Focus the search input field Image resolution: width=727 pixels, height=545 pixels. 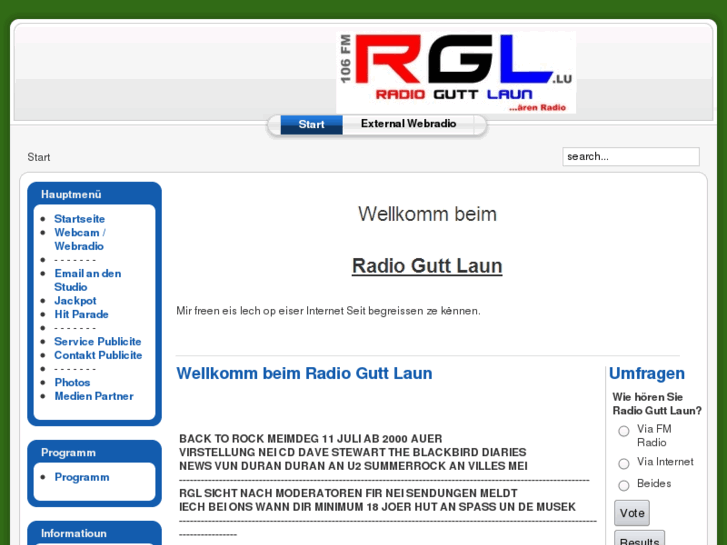point(631,156)
